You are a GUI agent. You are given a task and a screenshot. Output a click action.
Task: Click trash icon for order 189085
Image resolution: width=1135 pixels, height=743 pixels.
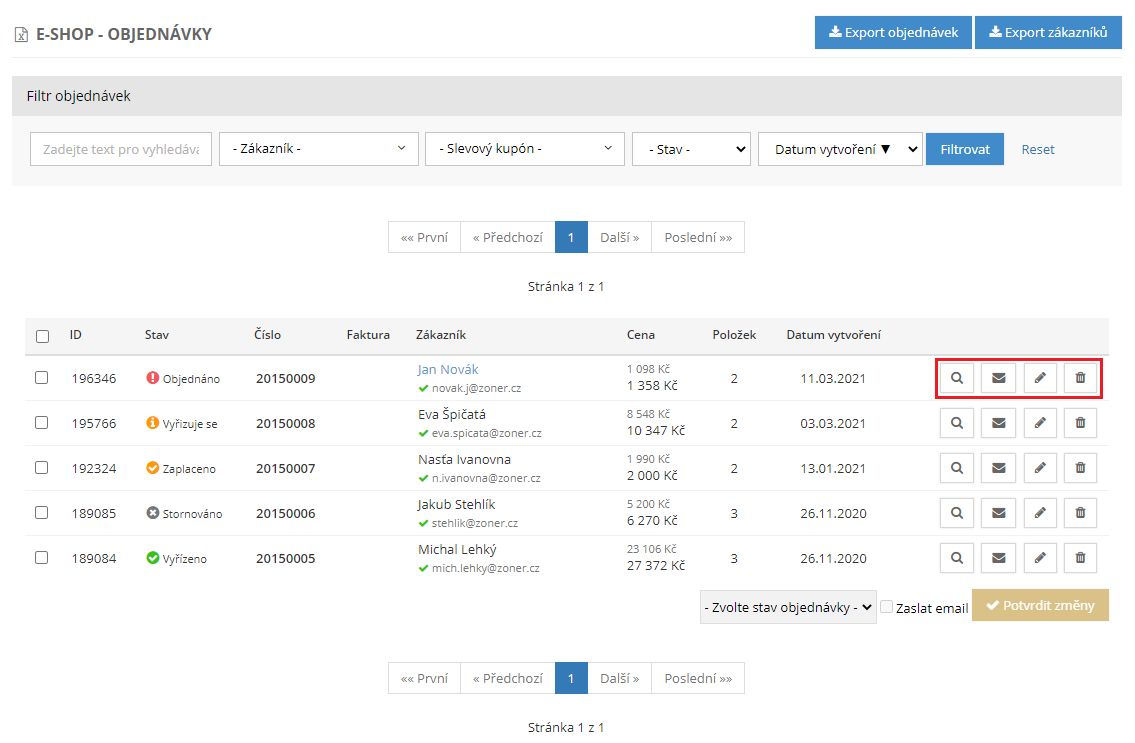tap(1080, 513)
